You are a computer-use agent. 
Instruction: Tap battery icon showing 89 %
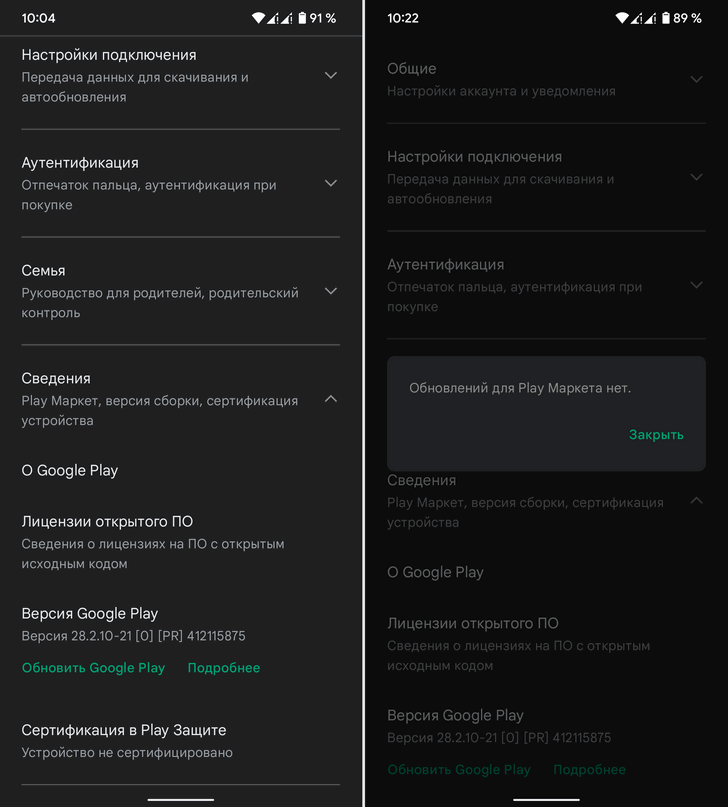coord(666,18)
